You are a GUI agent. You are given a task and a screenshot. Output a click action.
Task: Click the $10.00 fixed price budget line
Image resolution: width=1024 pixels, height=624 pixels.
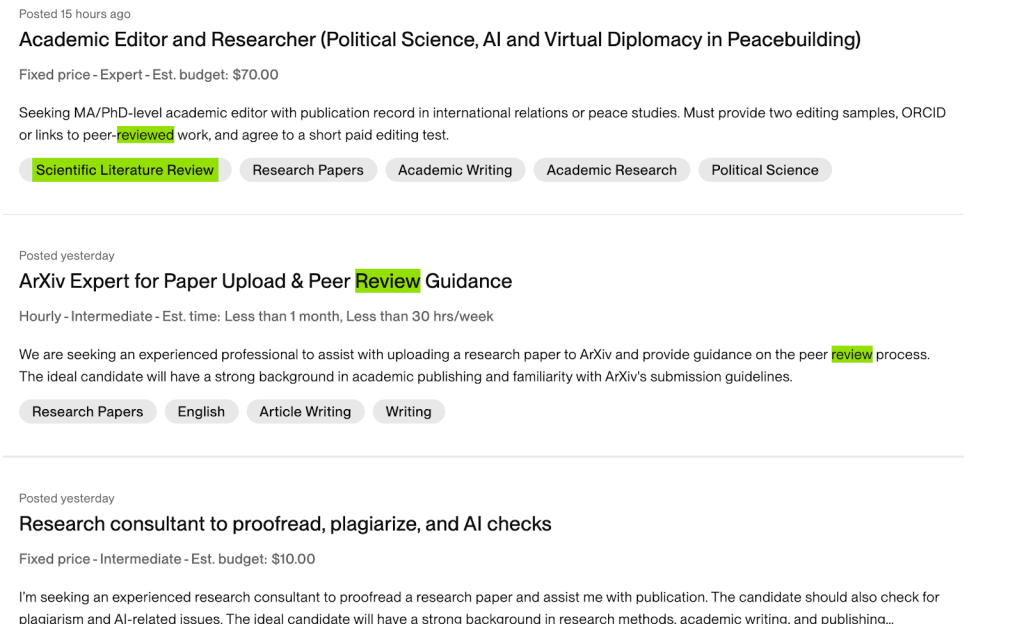pos(167,559)
